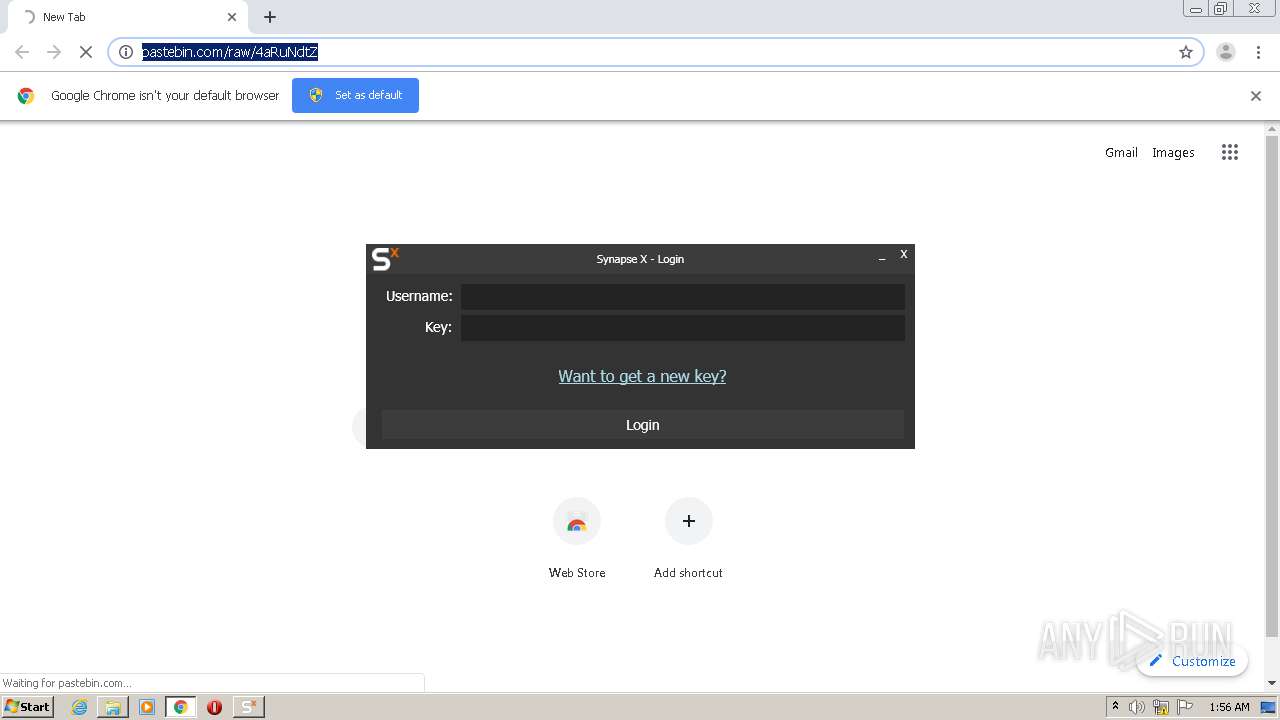Open the Chrome profile avatar
The width and height of the screenshot is (1280, 720).
tap(1226, 52)
